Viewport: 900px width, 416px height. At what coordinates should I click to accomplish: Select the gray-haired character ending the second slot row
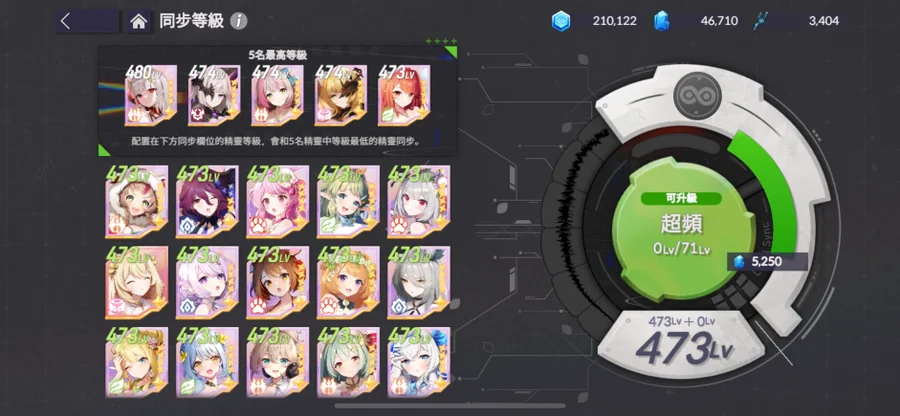(x=419, y=282)
